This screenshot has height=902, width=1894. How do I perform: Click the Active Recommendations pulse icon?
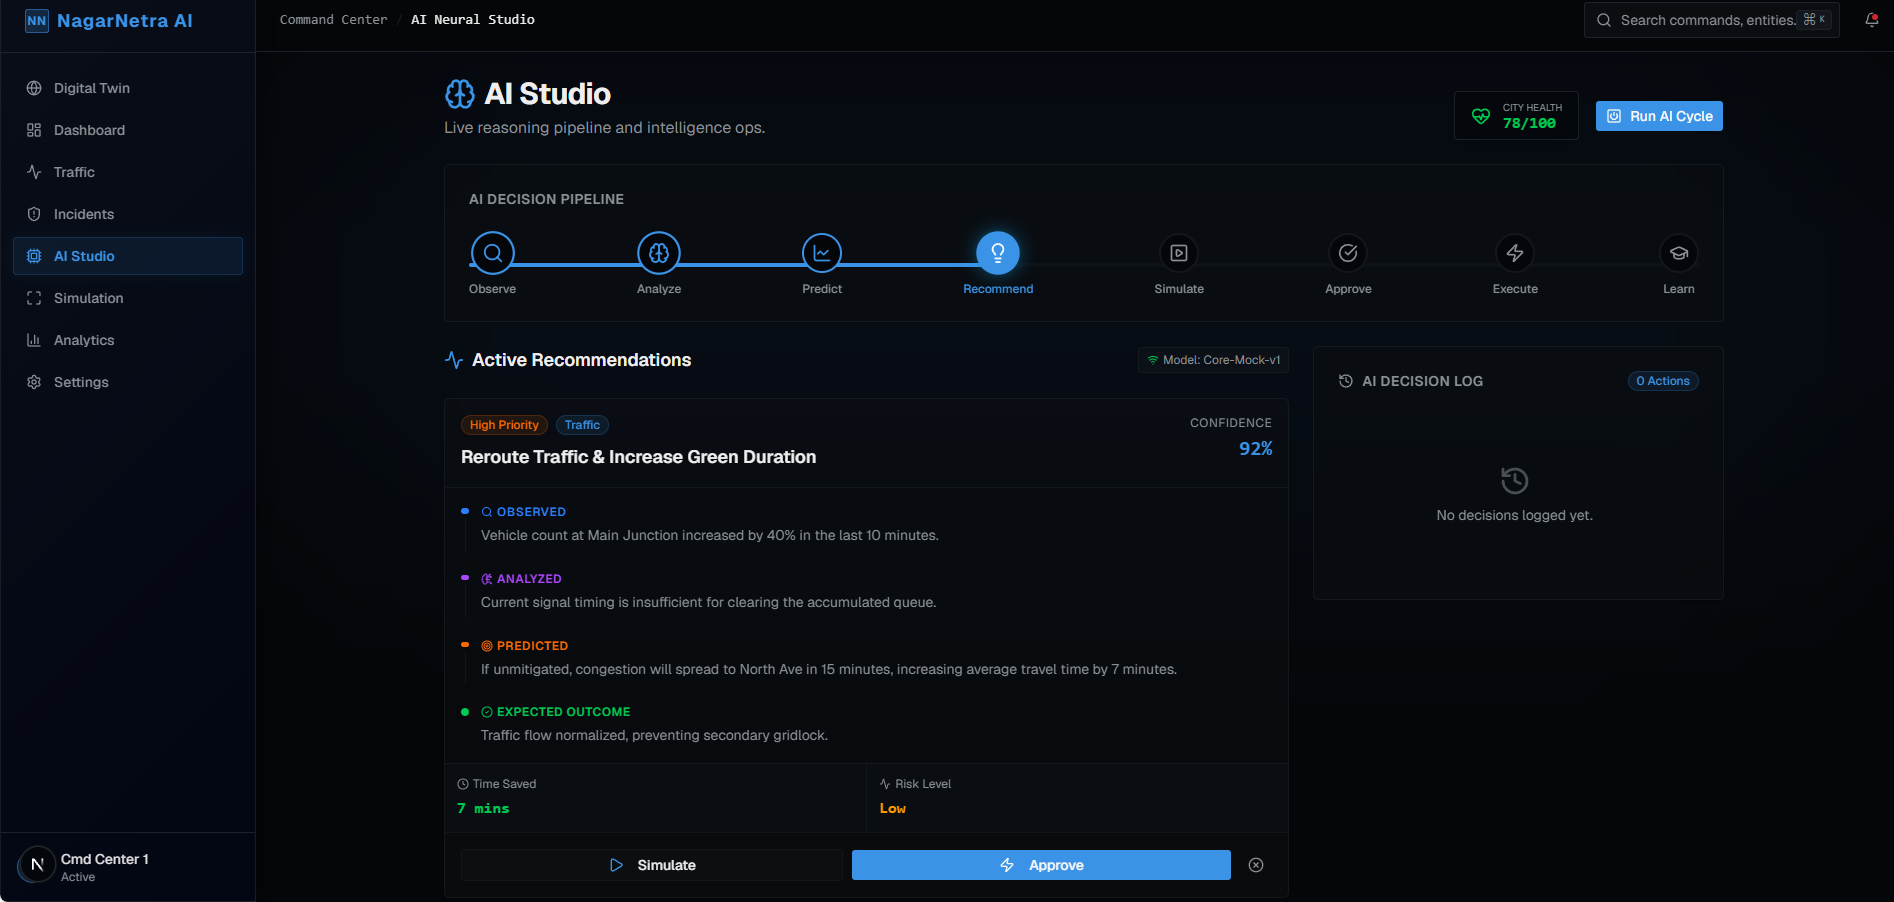454,360
